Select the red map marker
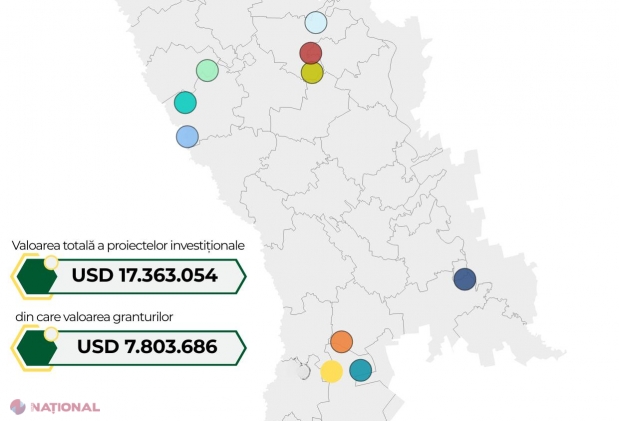 [x=311, y=53]
